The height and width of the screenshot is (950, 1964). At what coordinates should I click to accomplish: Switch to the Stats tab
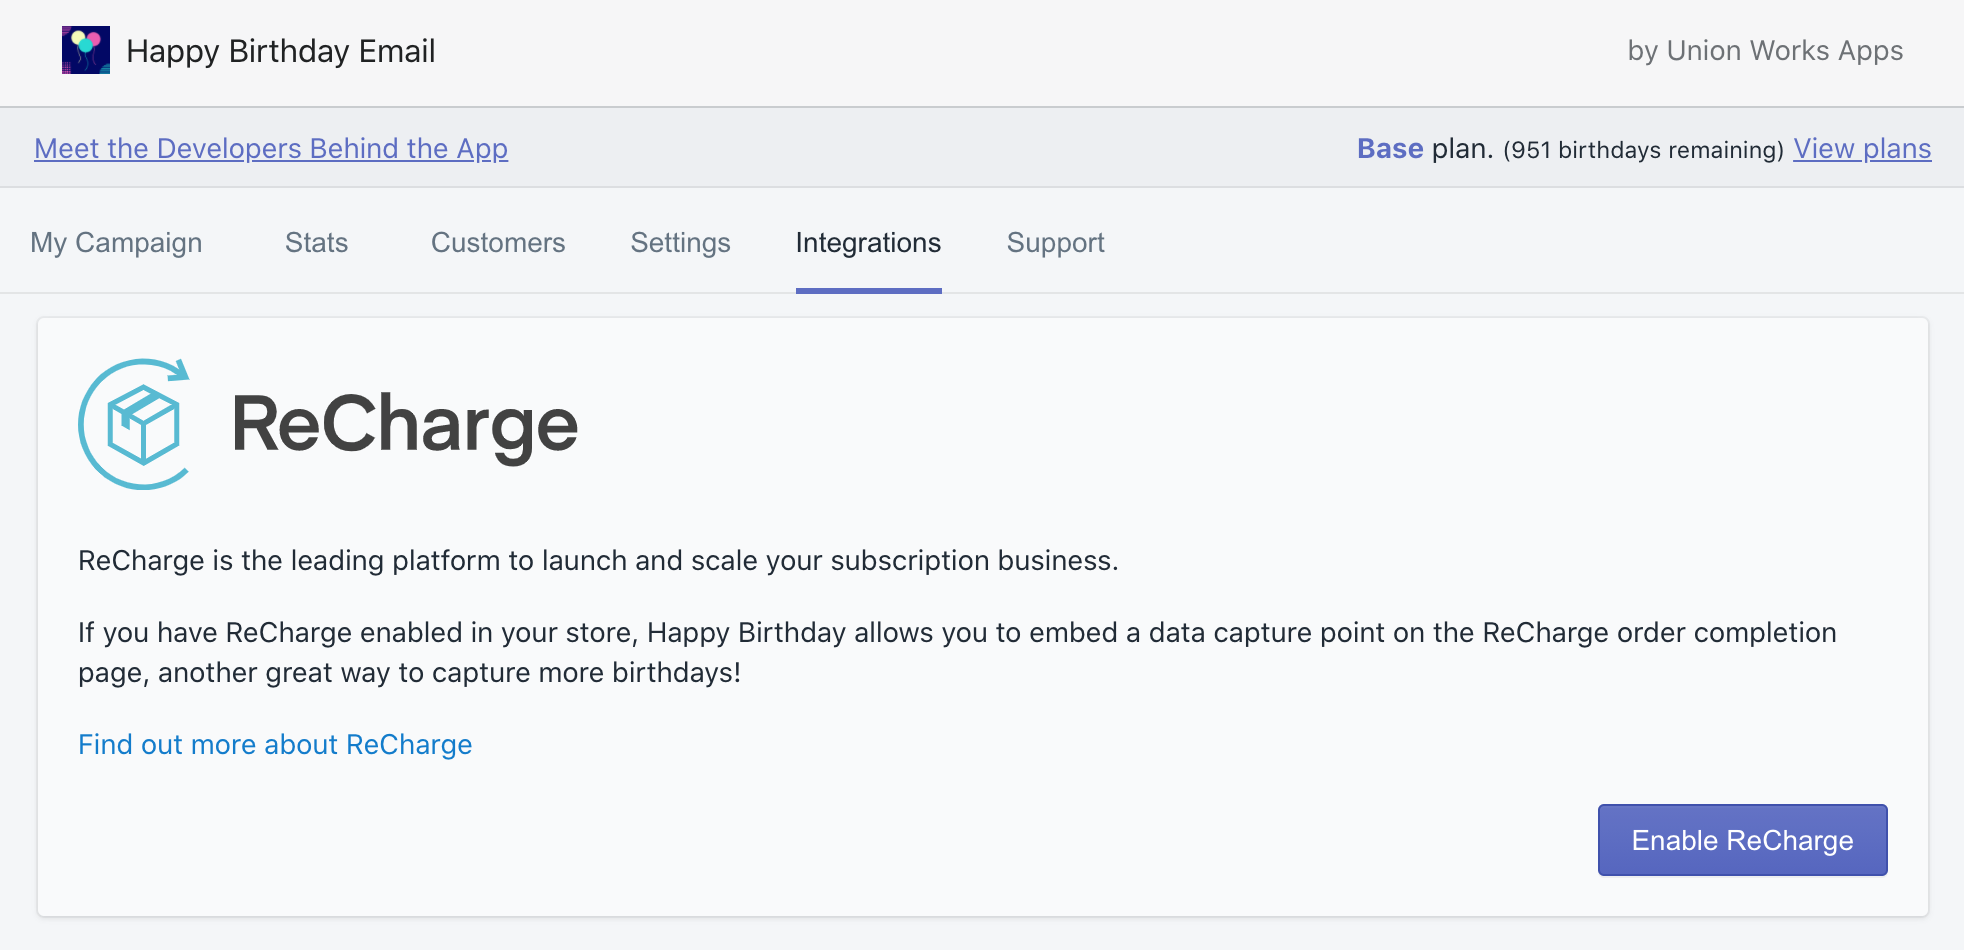pos(316,243)
